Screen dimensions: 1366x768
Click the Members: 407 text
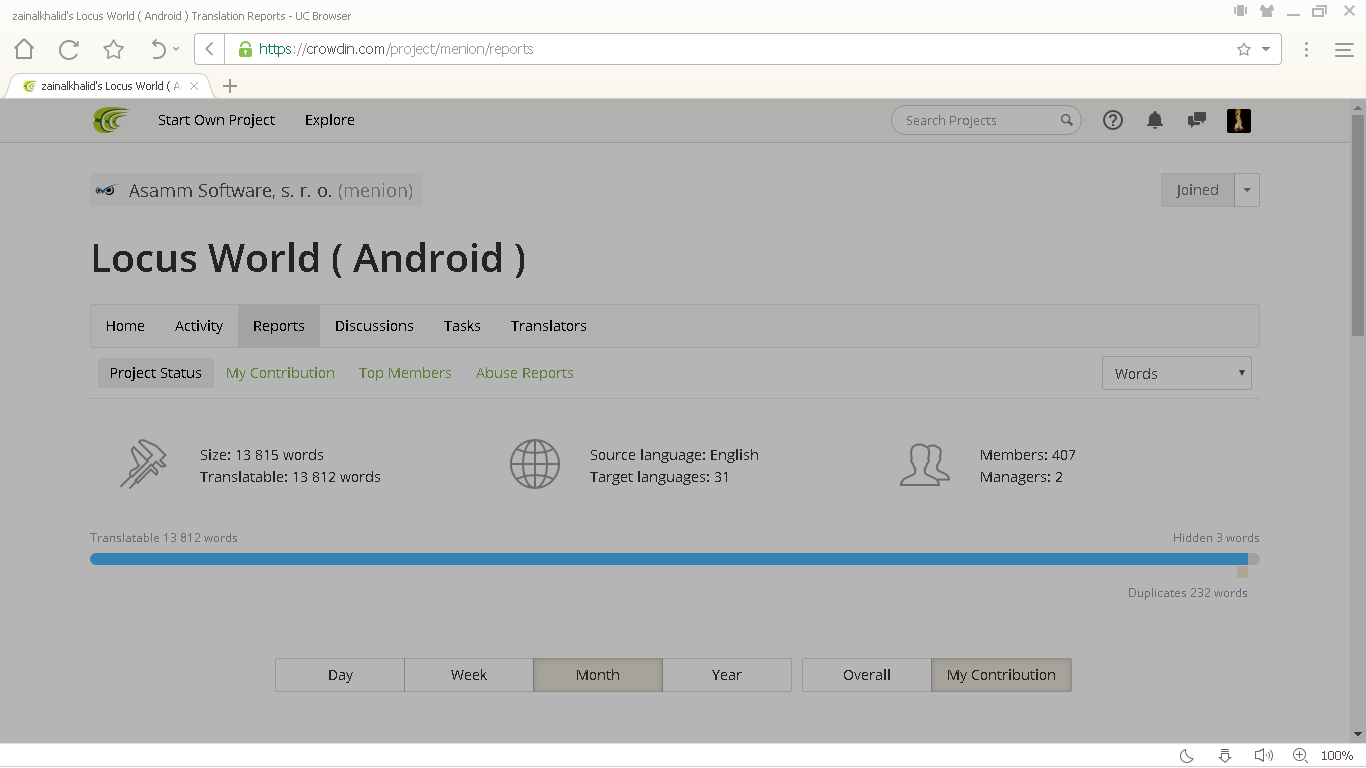point(1028,455)
